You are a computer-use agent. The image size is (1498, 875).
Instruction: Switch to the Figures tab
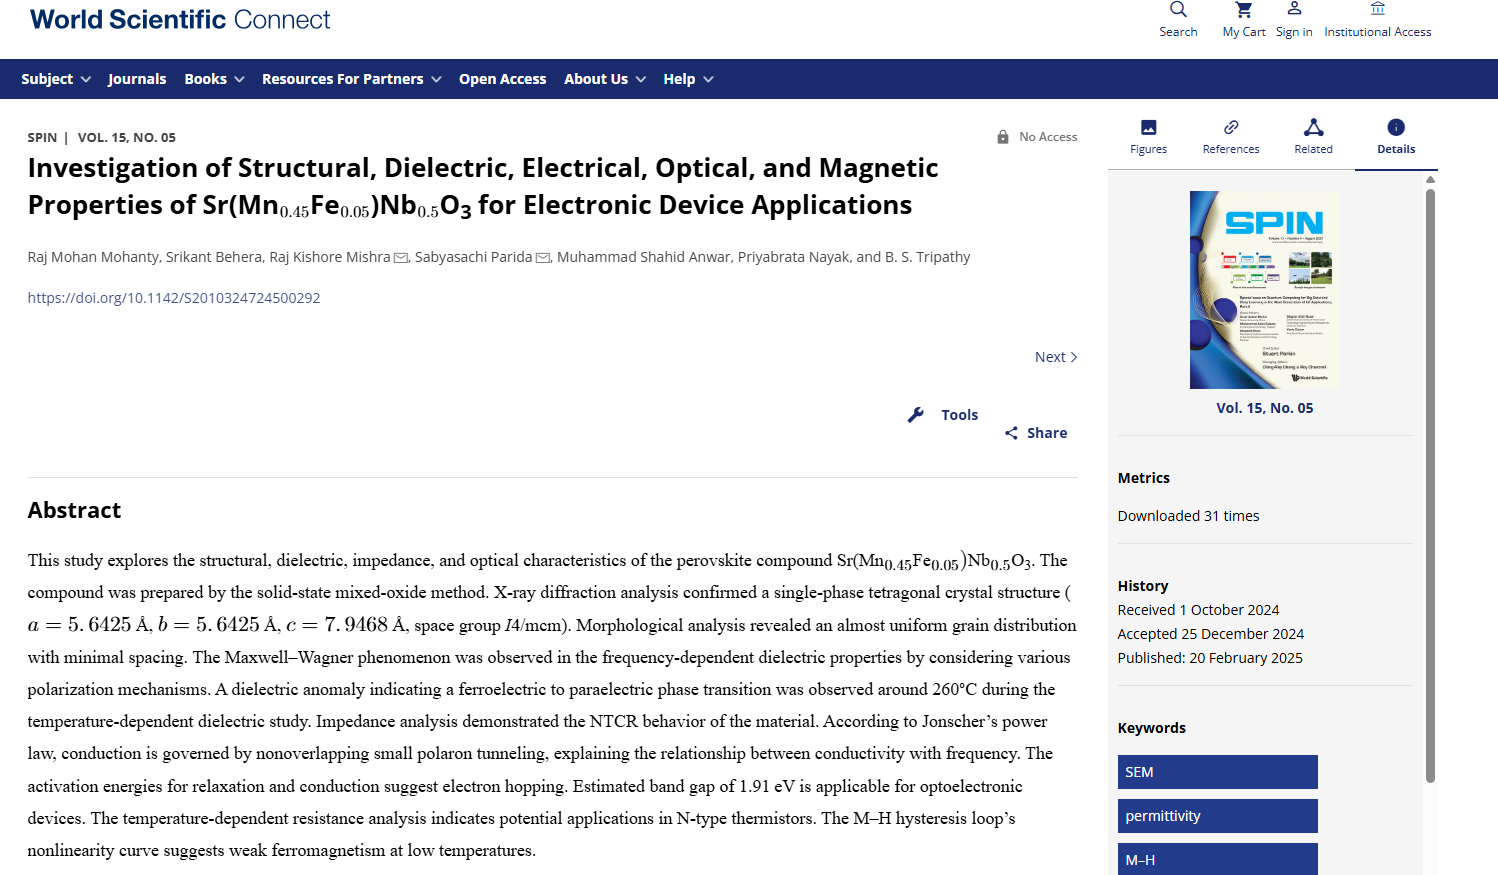pos(1148,136)
